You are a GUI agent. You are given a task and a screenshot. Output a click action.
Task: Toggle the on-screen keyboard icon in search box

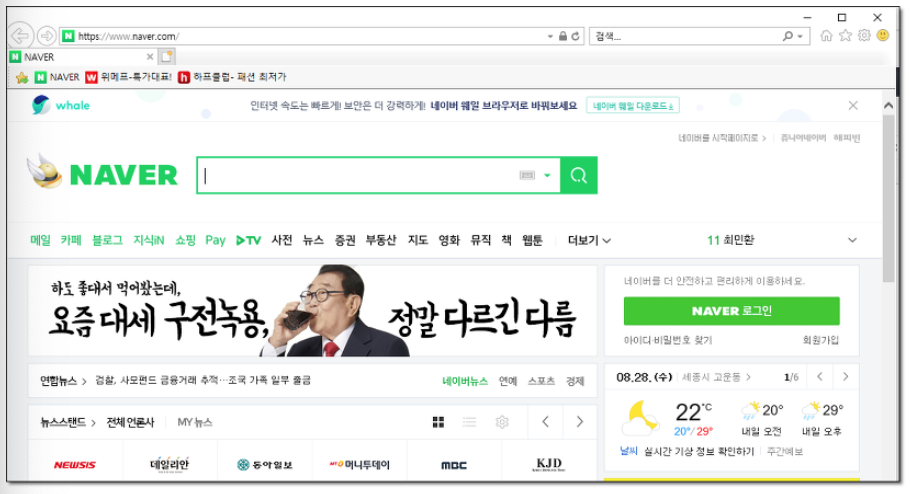click(527, 175)
